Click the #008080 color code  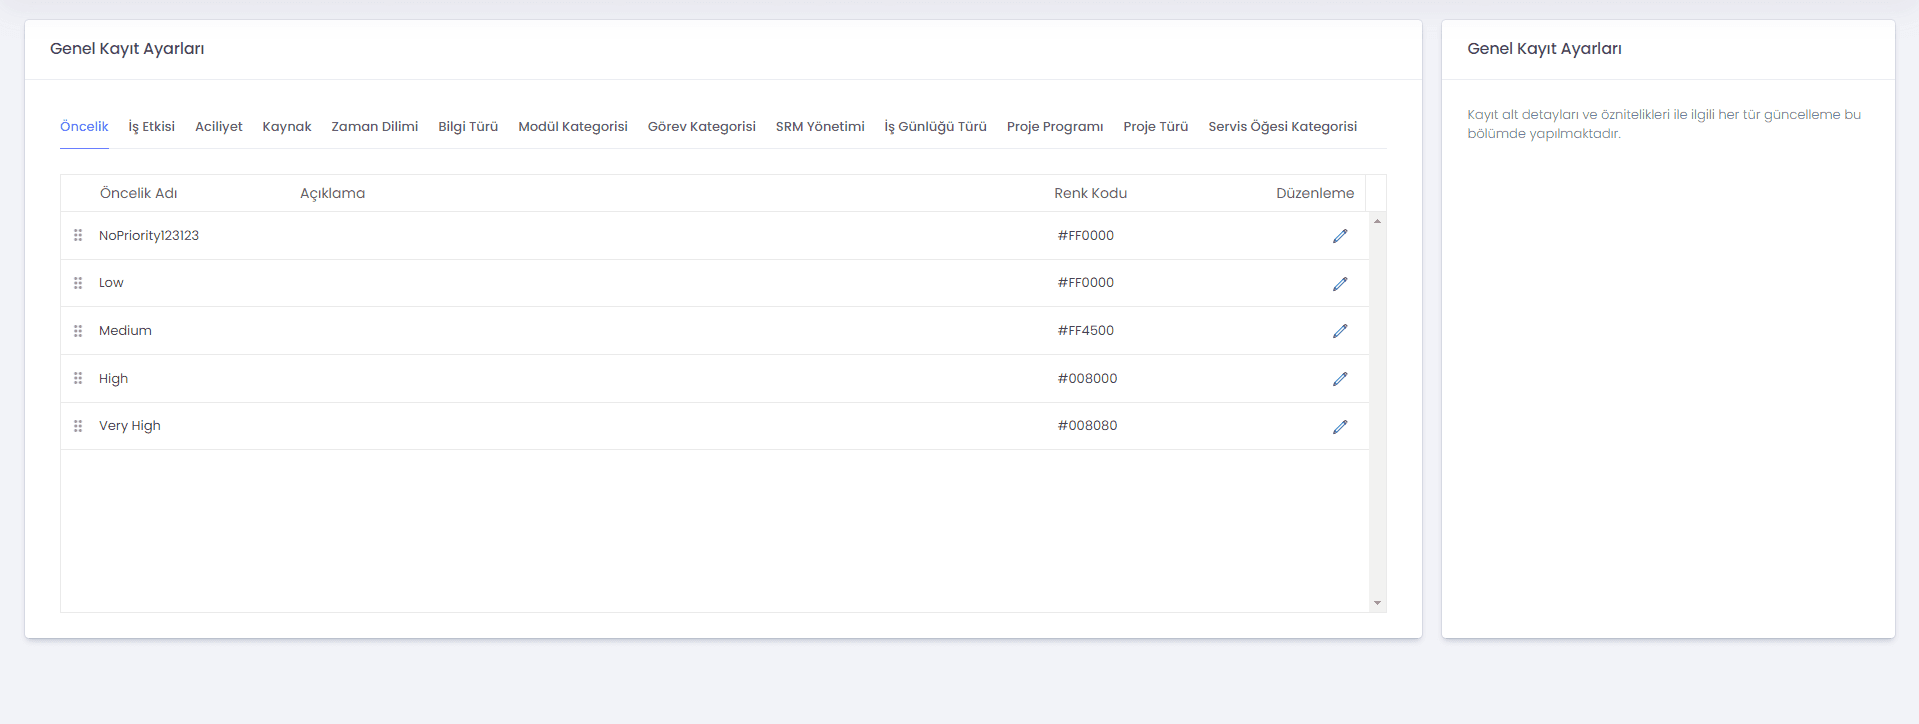pos(1088,426)
